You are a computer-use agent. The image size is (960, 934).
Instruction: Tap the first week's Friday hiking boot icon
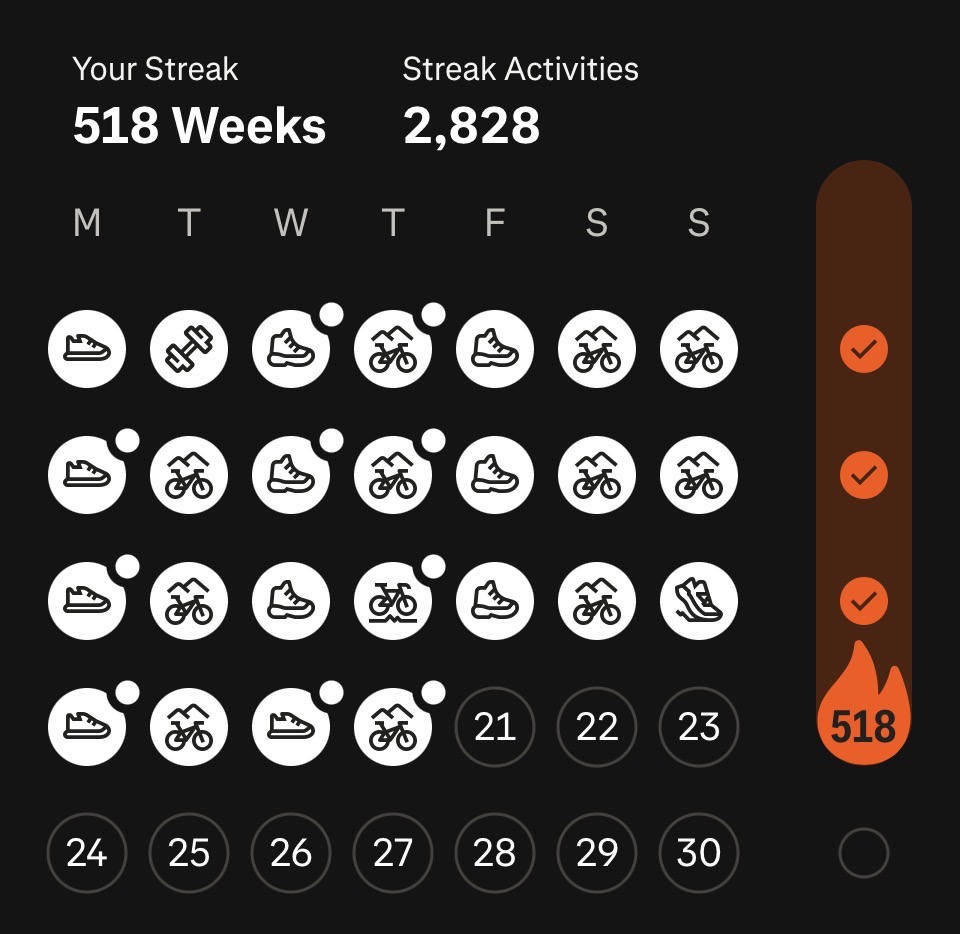tap(495, 350)
